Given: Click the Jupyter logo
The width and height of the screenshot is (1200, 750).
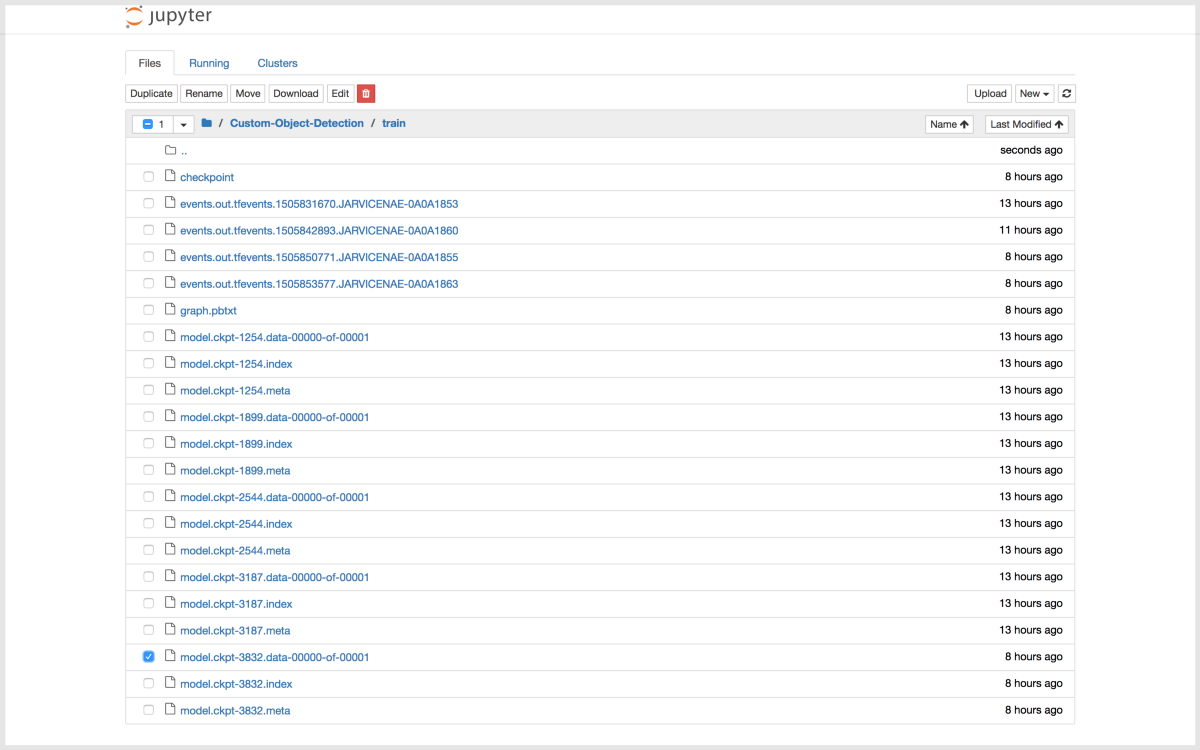Looking at the screenshot, I should pyautogui.click(x=168, y=16).
